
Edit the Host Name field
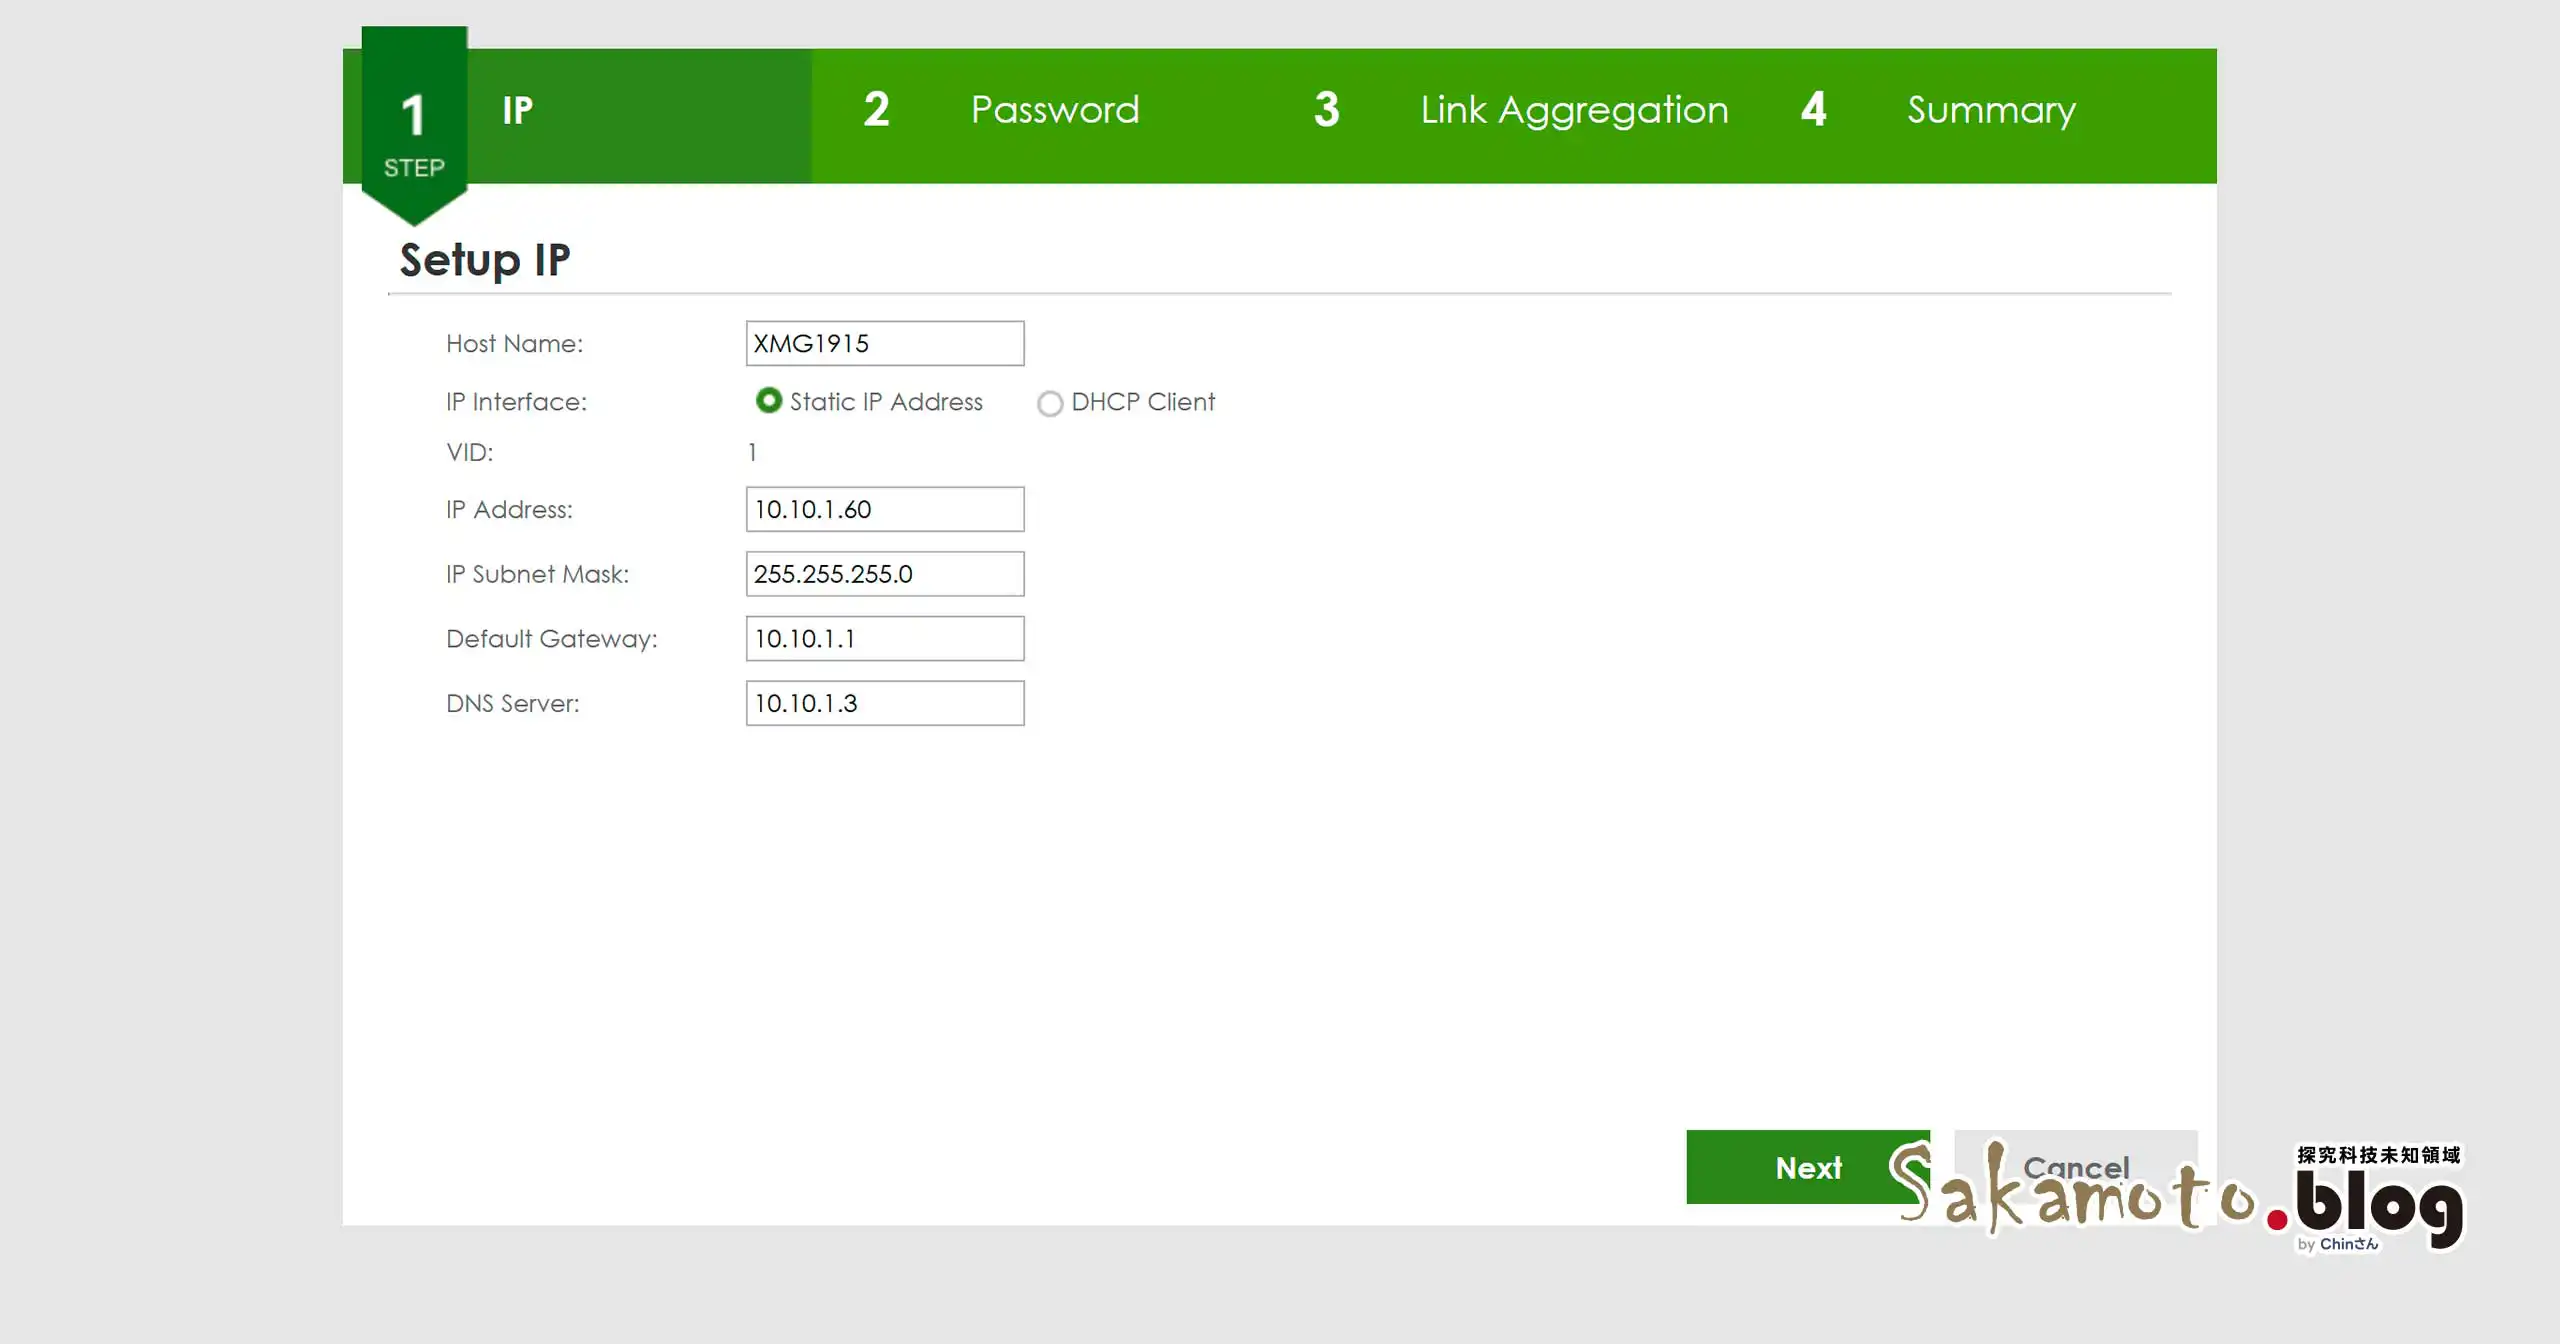pos(883,343)
